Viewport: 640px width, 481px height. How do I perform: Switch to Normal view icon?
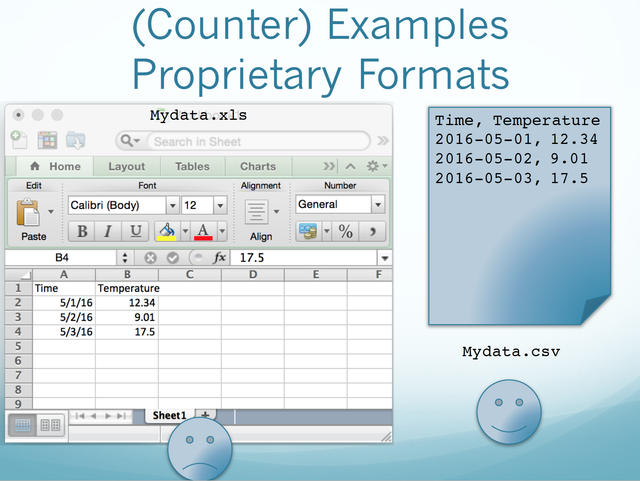tap(22, 425)
